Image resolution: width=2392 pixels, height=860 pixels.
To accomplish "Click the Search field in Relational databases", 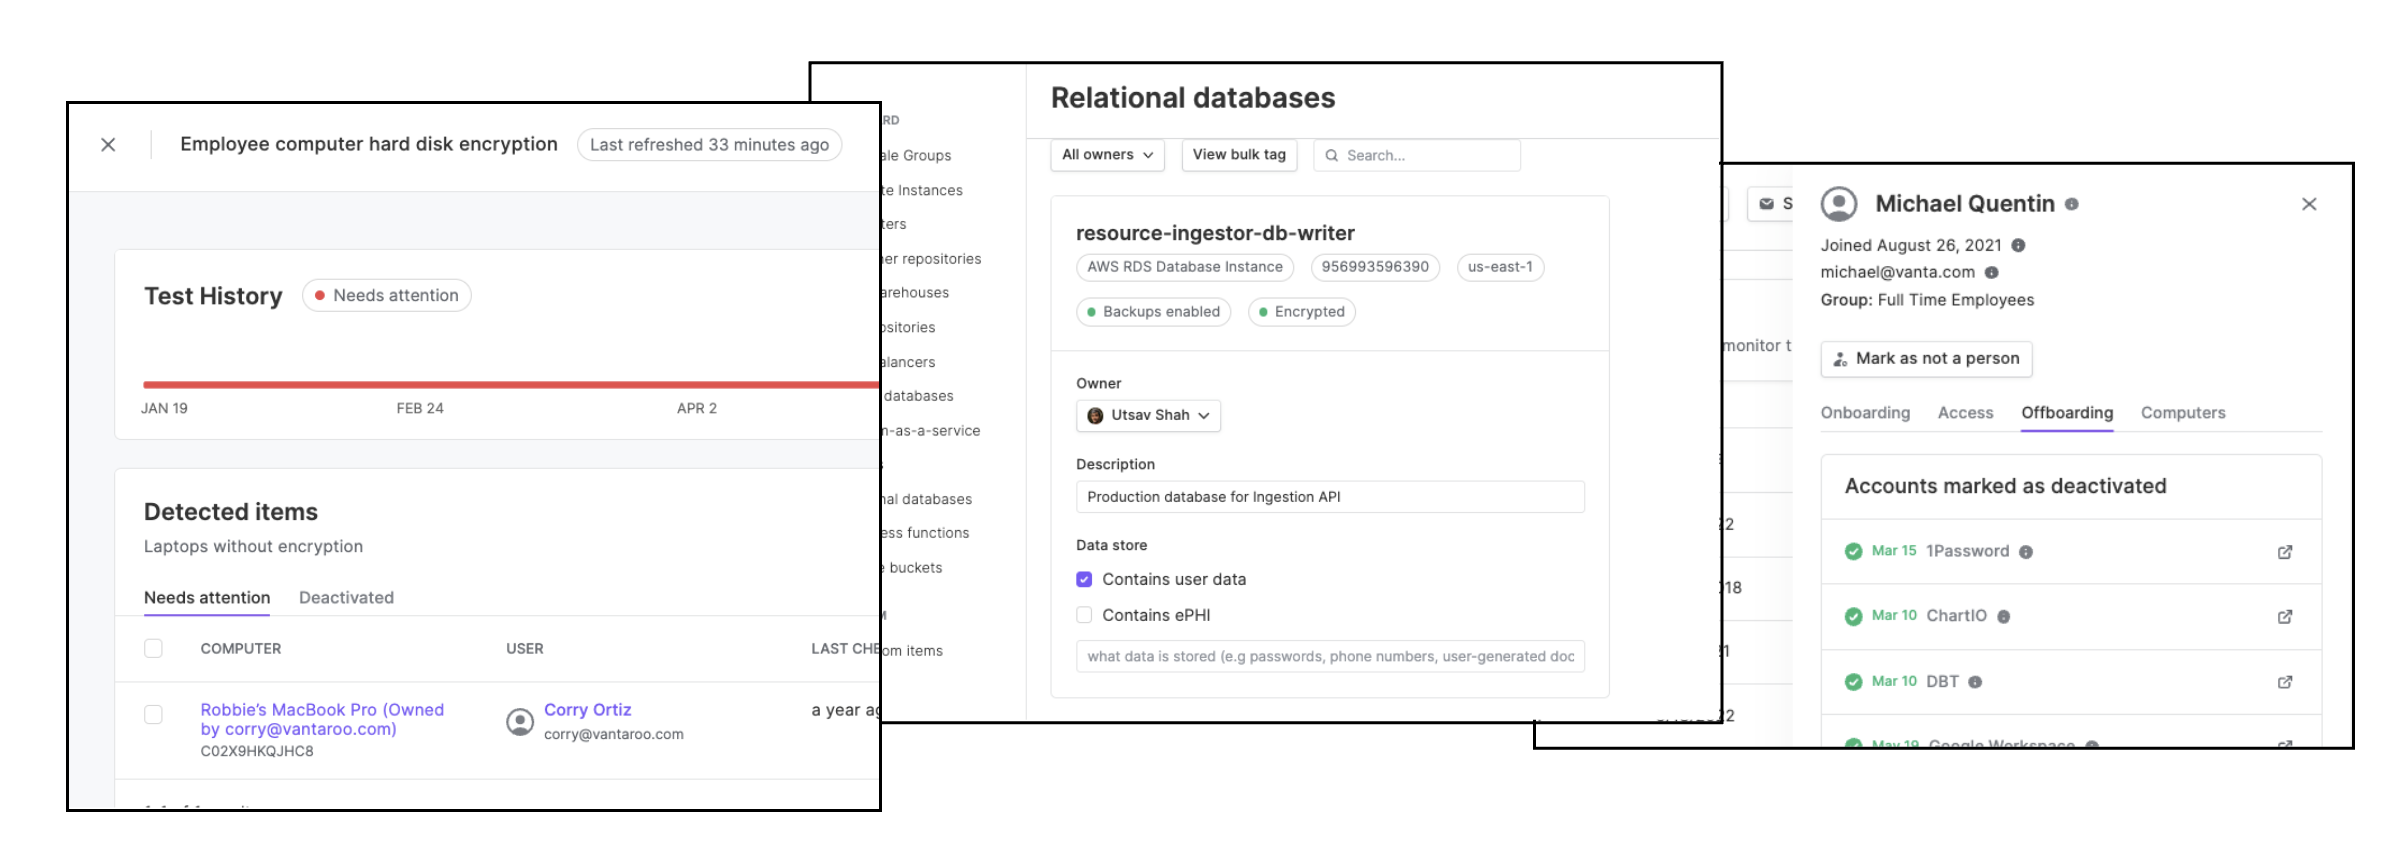I will pos(1417,155).
